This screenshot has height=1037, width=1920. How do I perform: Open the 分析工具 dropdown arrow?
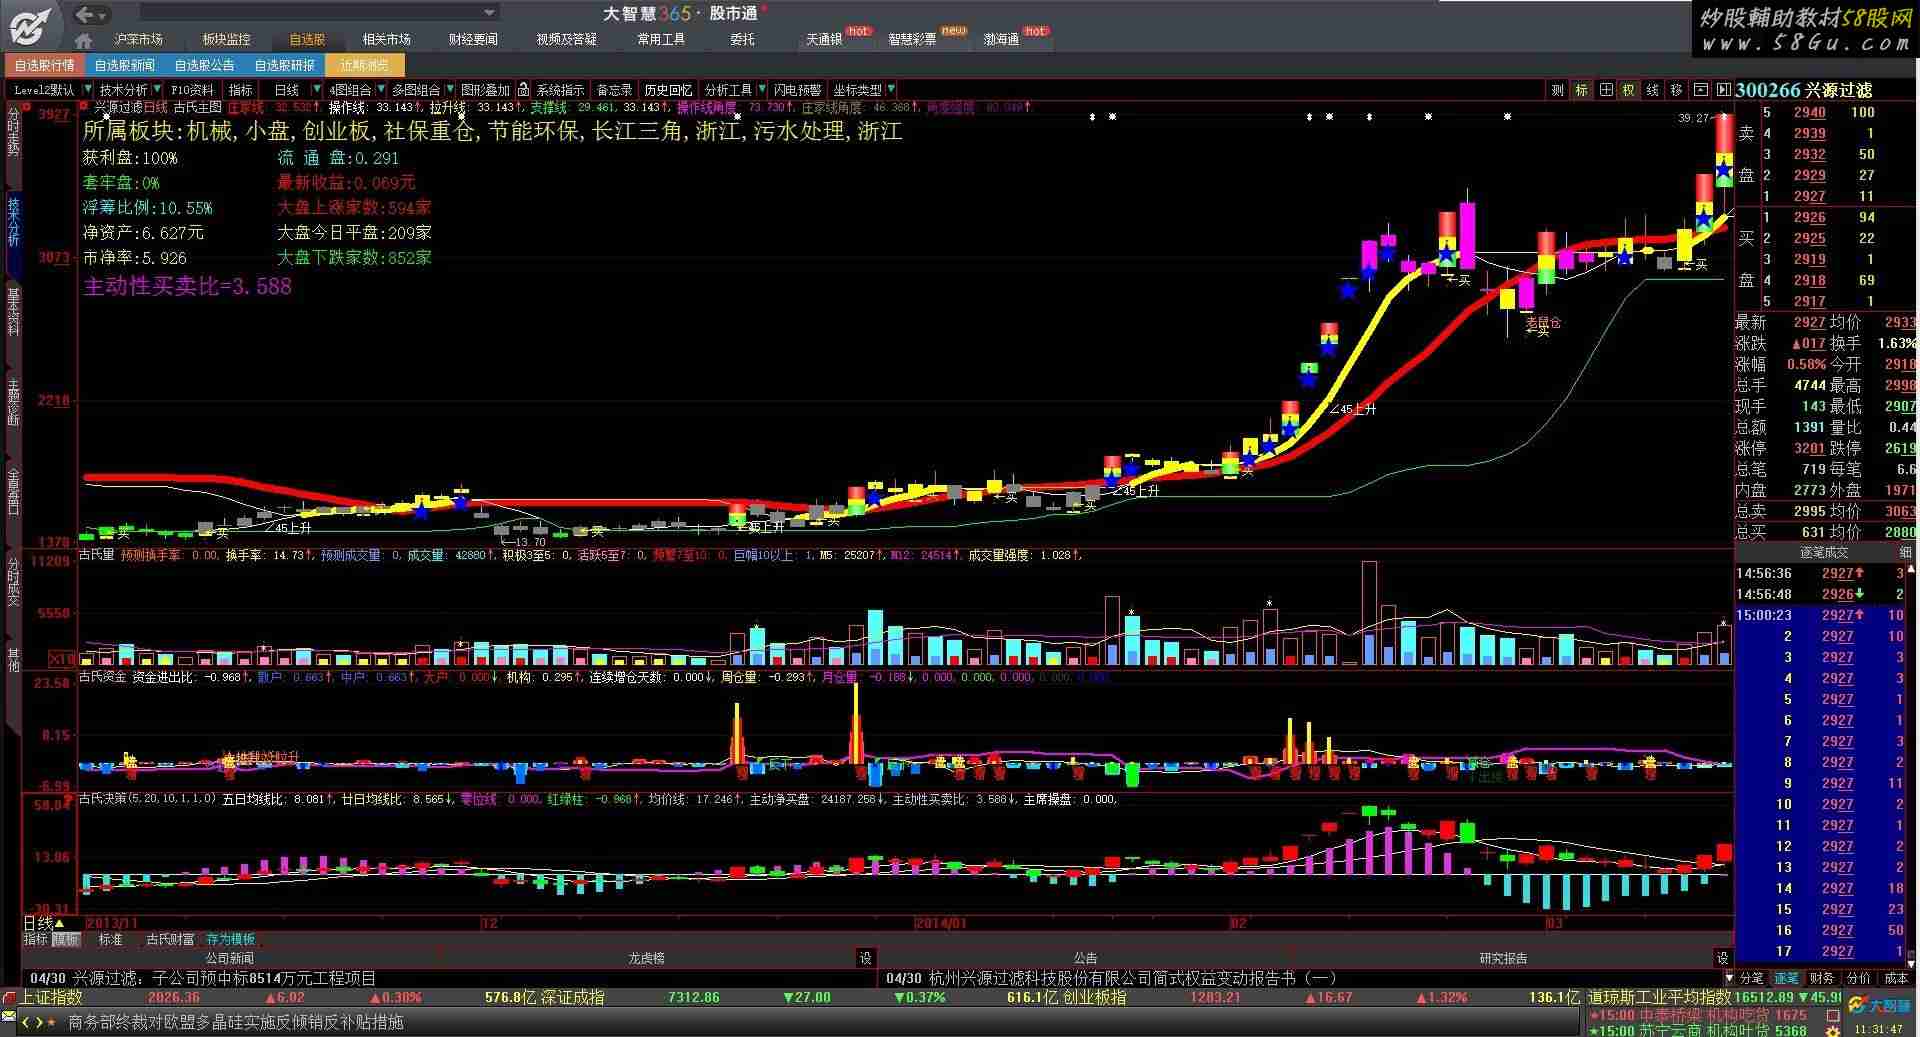[762, 90]
